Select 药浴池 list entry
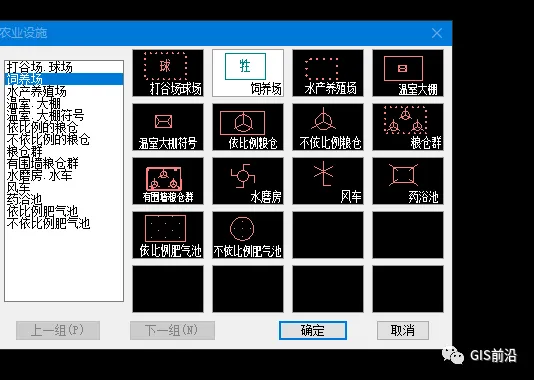534x380 pixels. click(x=64, y=200)
